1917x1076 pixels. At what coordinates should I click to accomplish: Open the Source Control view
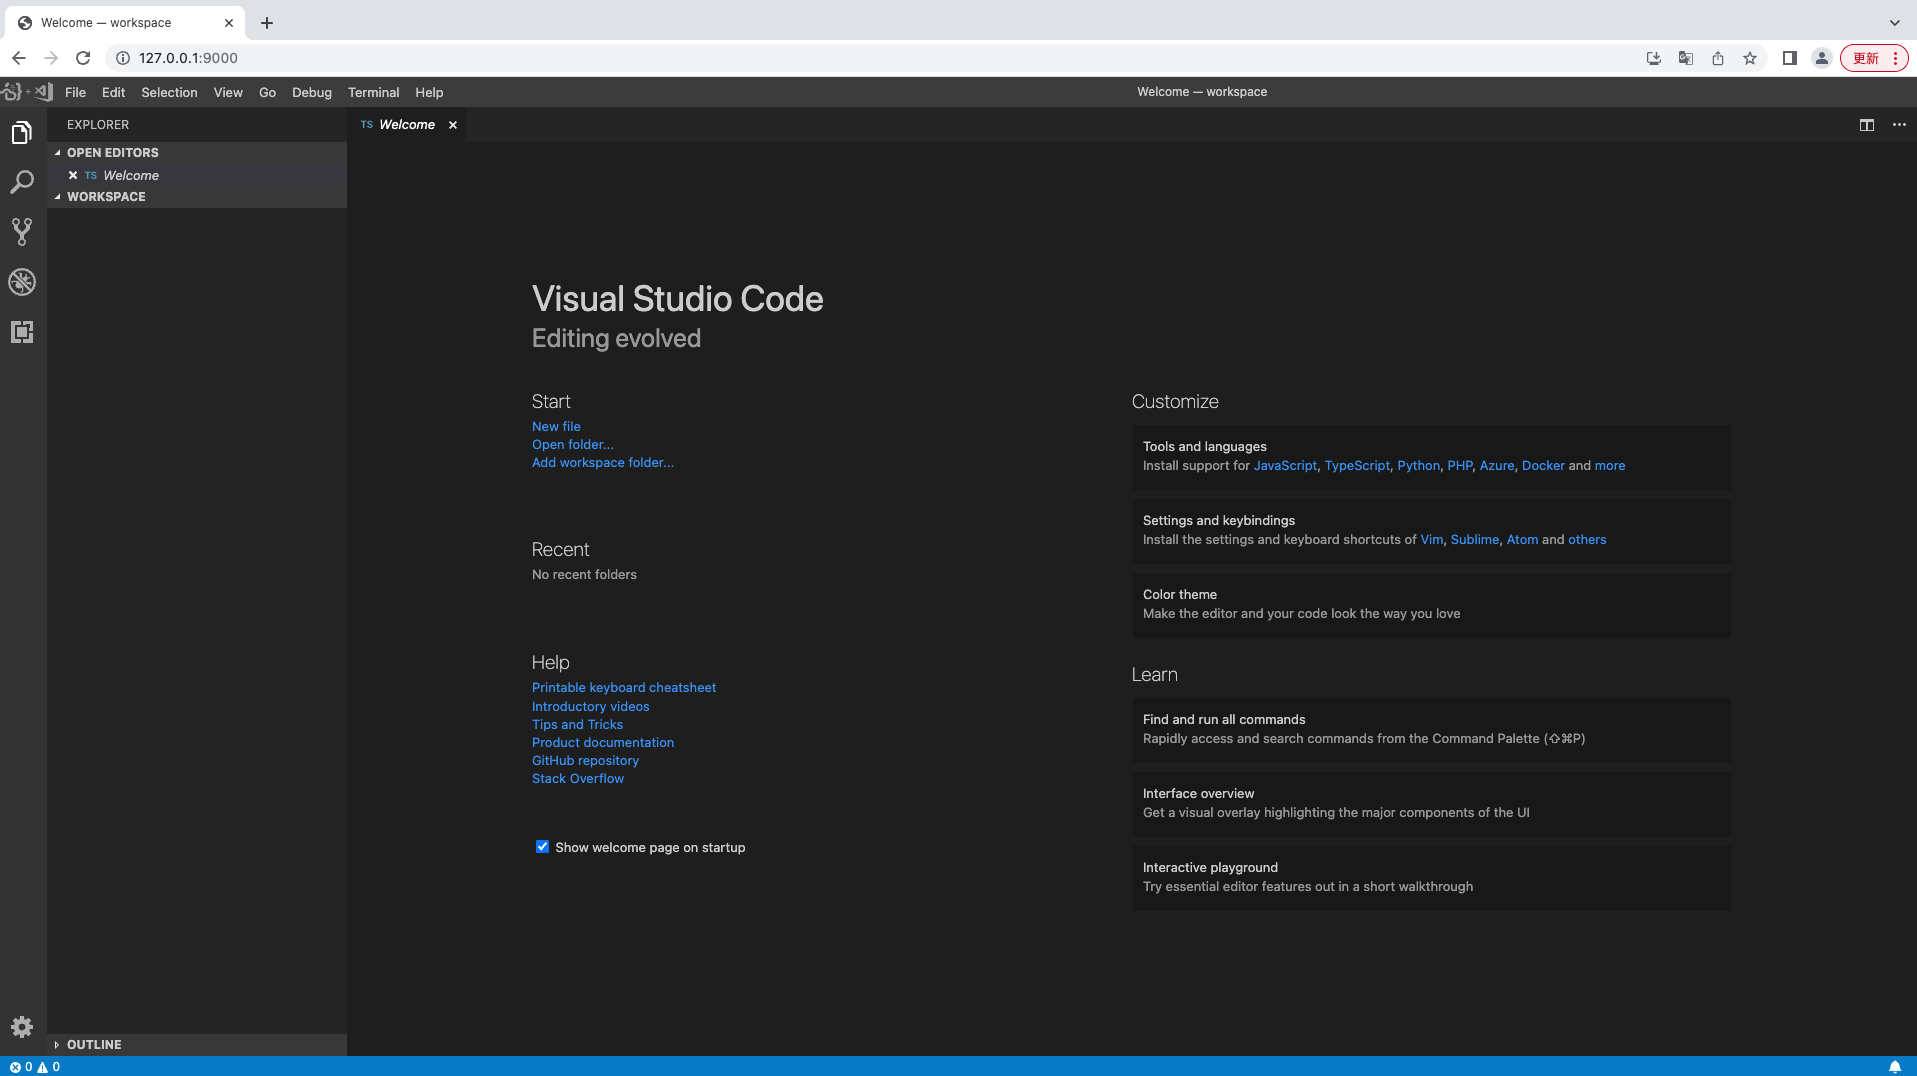click(22, 232)
